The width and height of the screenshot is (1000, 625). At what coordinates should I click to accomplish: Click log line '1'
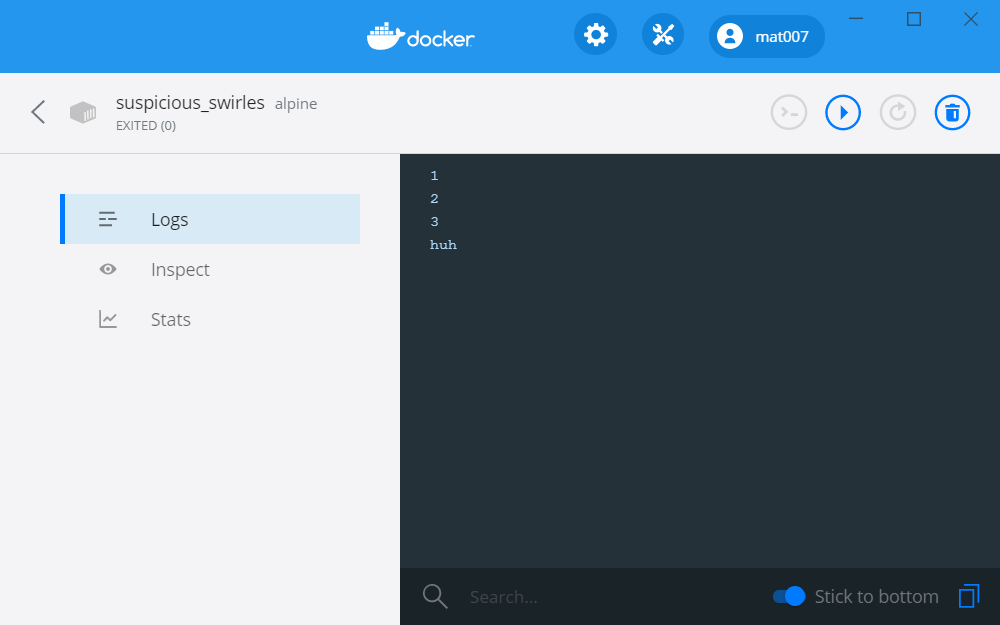(x=434, y=175)
